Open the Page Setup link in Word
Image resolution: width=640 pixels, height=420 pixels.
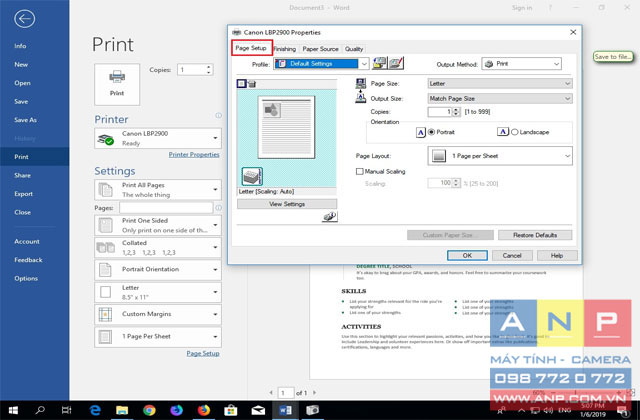(203, 353)
